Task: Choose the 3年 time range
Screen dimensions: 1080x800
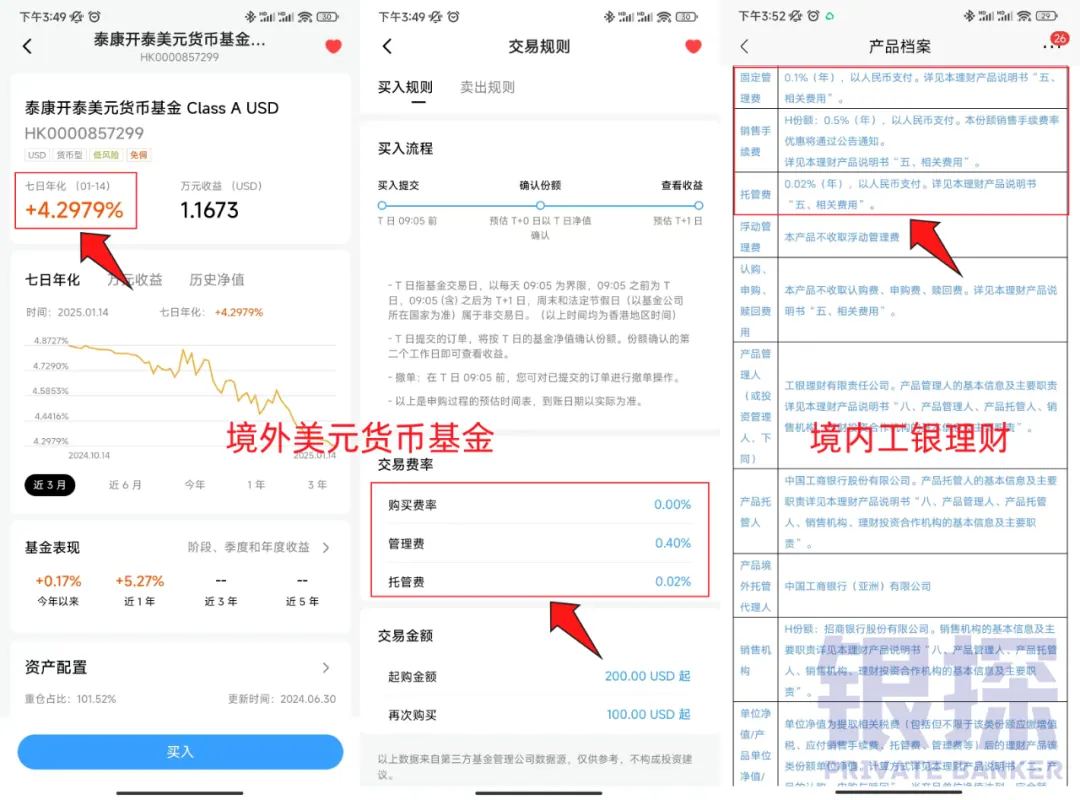Action: tap(317, 485)
